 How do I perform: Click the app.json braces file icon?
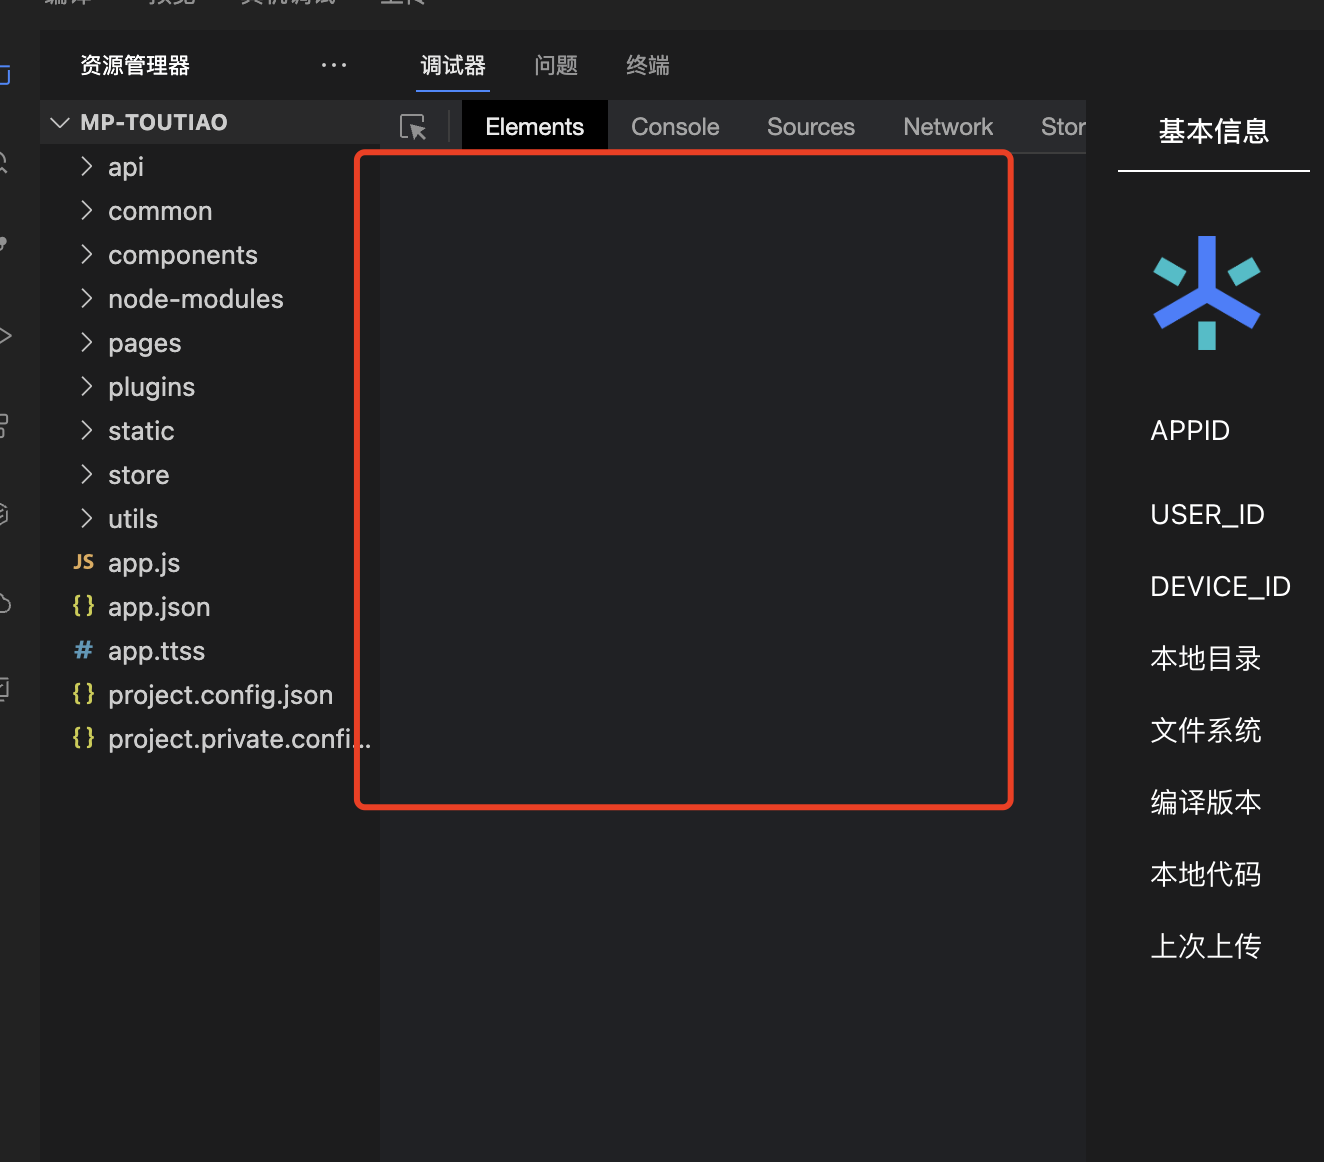tap(84, 607)
